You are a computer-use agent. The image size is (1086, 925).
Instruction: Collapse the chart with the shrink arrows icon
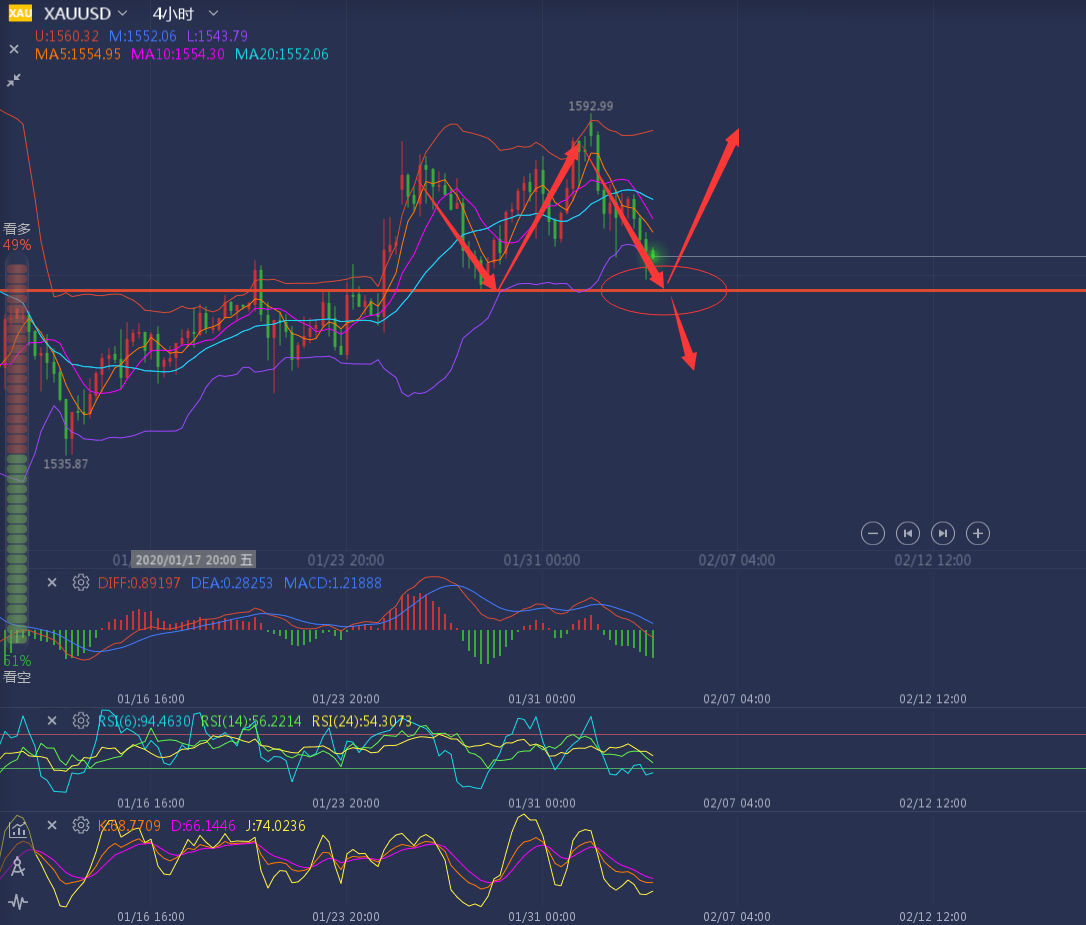point(15,80)
